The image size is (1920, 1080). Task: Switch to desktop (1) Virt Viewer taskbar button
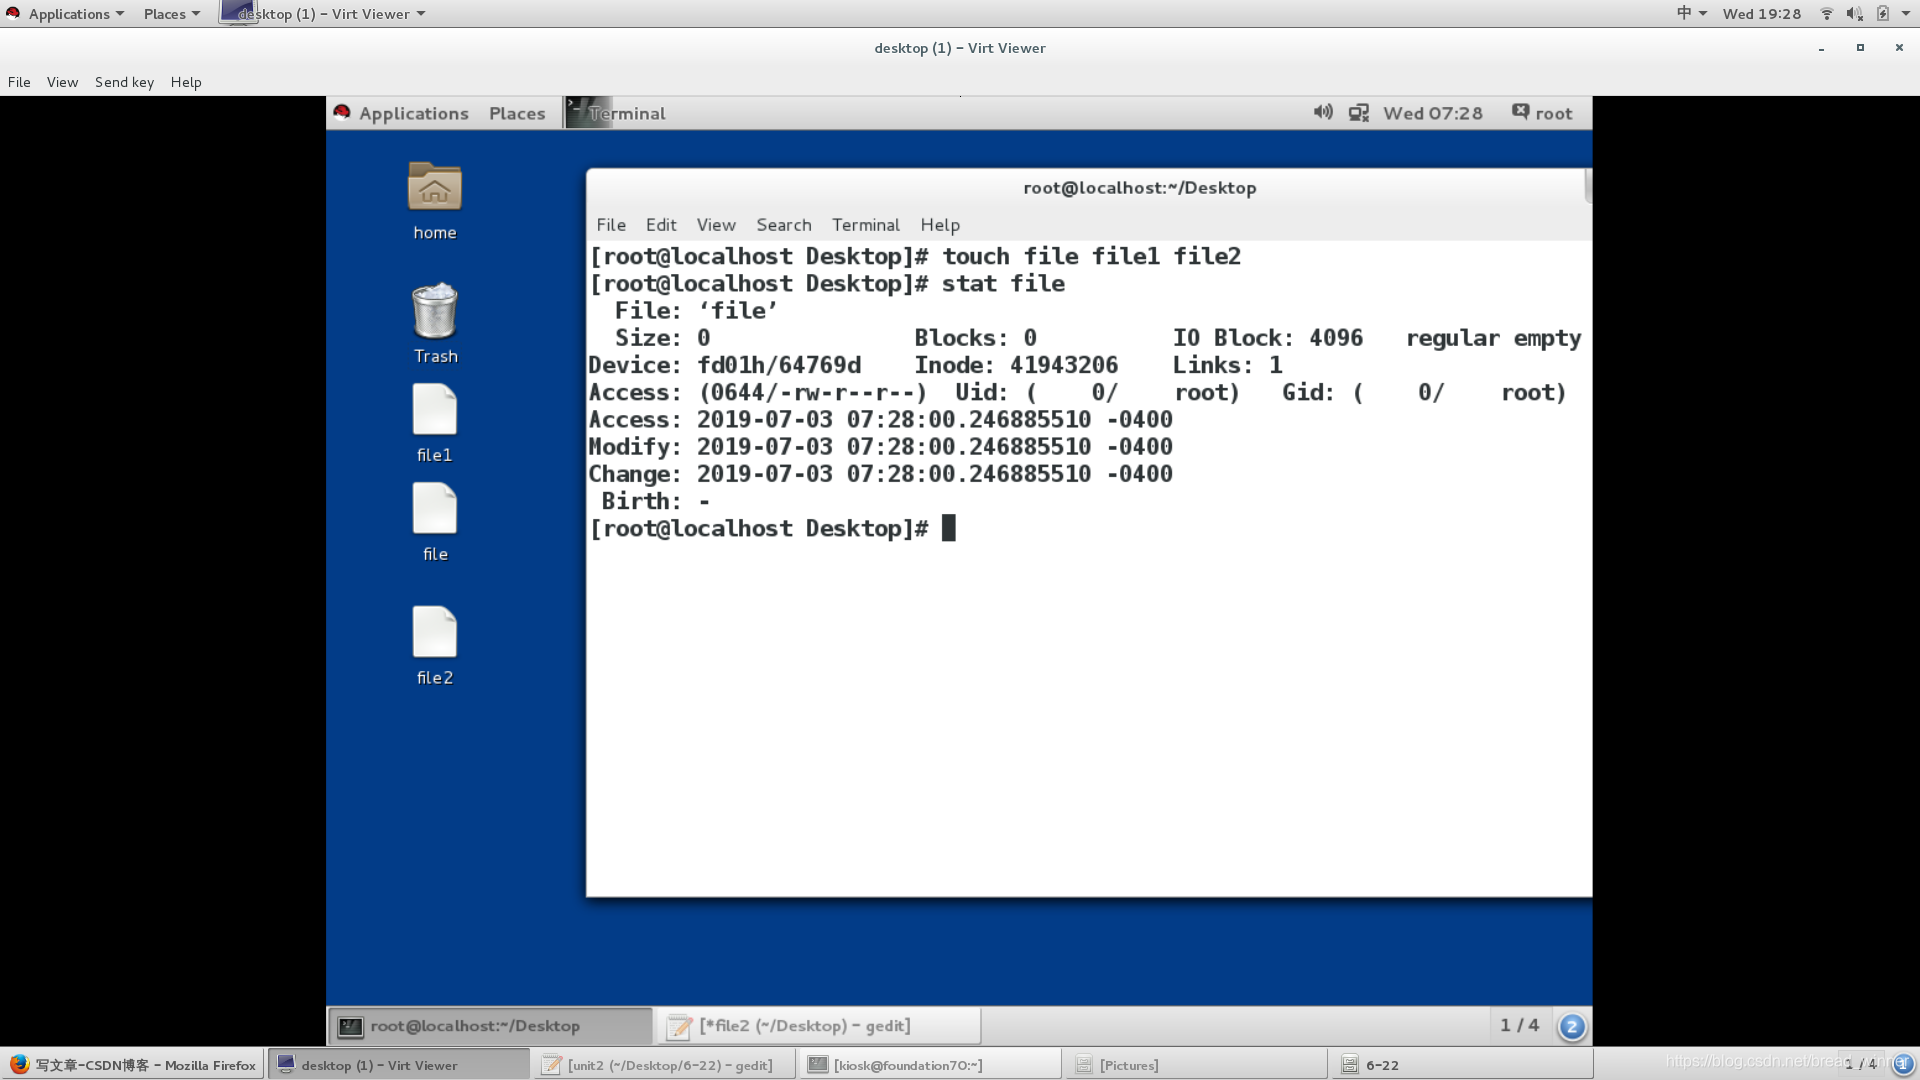(398, 1065)
